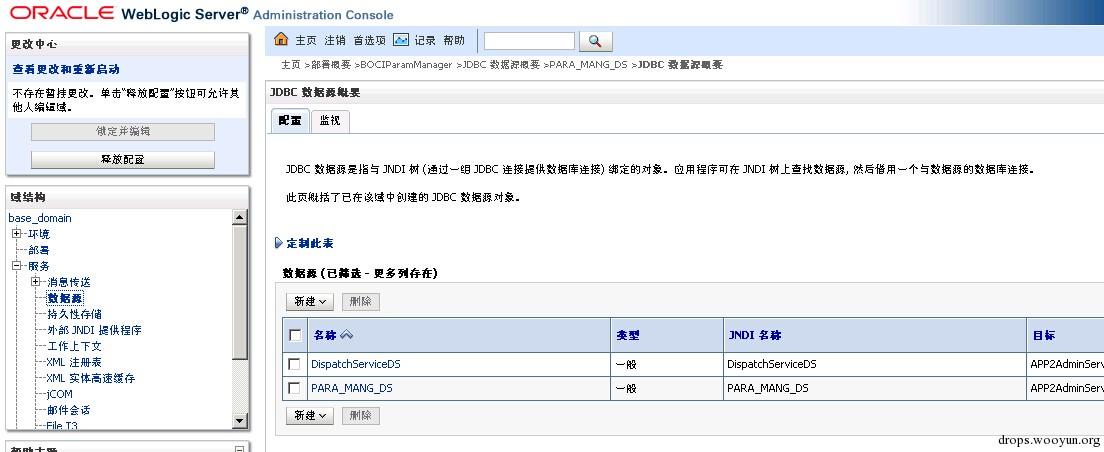Check the DispatchServiceDS row checkbox

(295, 364)
